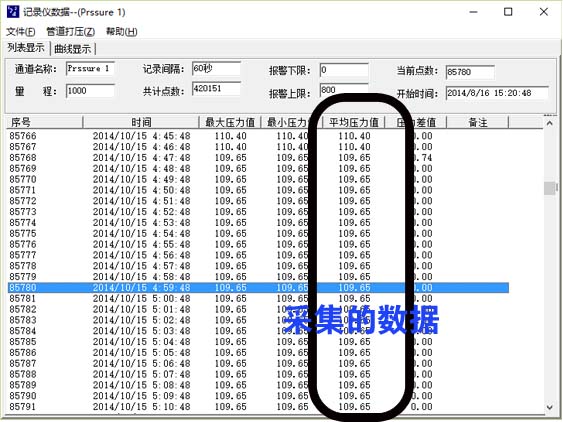Viewport: 563px width, 422px height.
Task: Select row 85790
Action: pos(258,396)
